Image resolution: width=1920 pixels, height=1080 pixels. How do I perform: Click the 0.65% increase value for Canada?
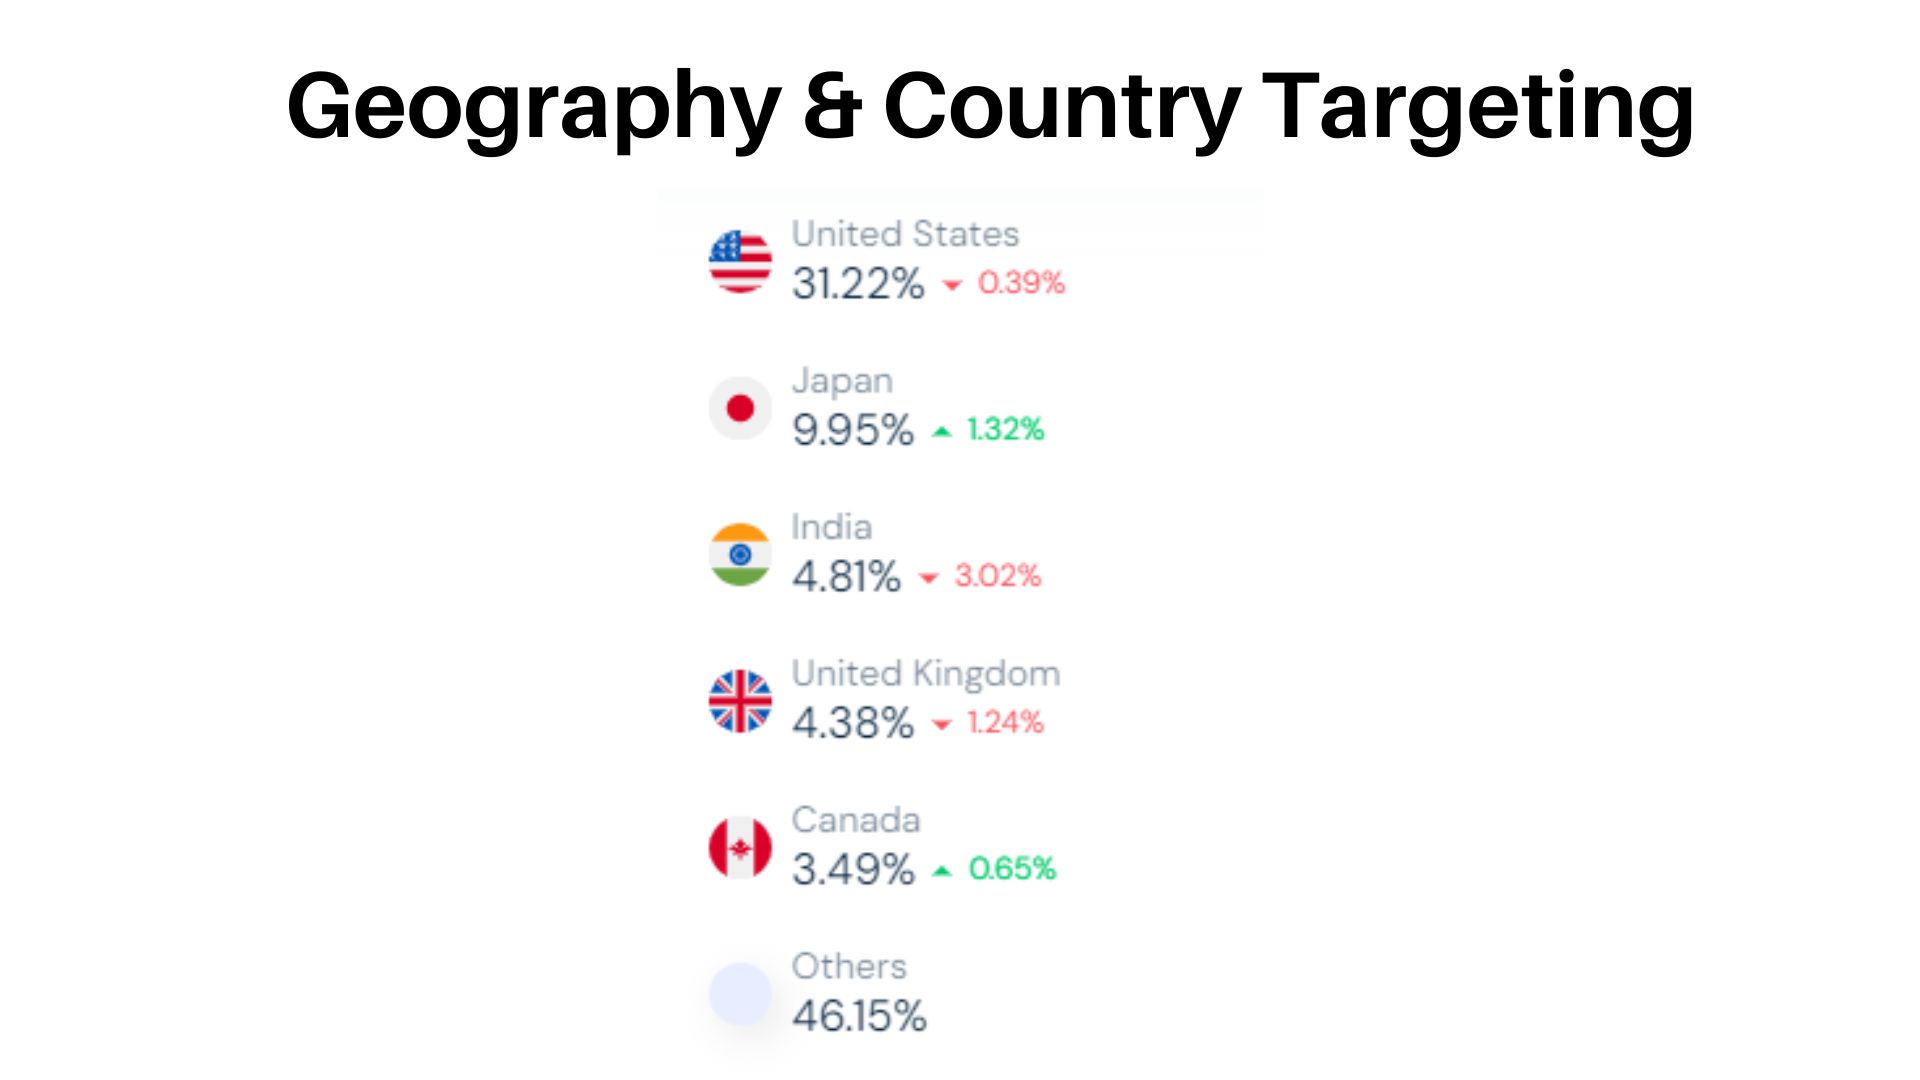point(1012,868)
